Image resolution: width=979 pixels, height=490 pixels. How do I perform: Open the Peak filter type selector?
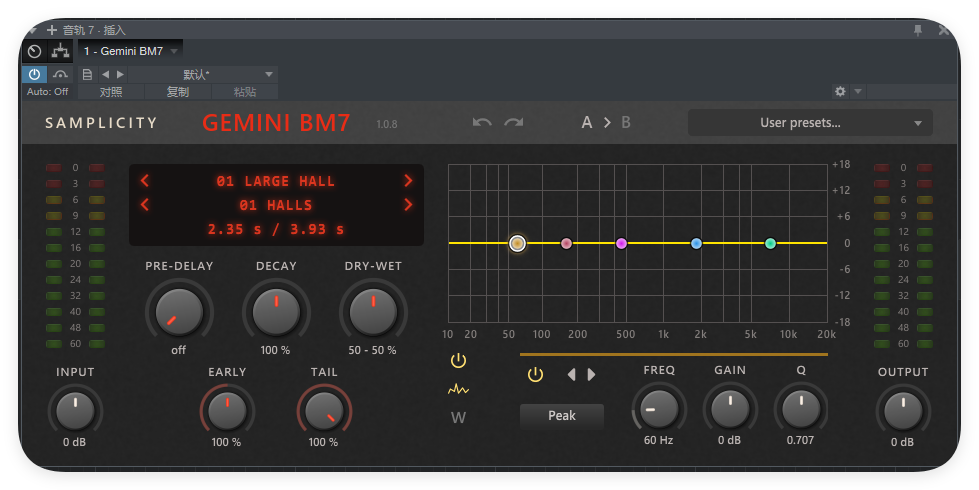point(562,416)
